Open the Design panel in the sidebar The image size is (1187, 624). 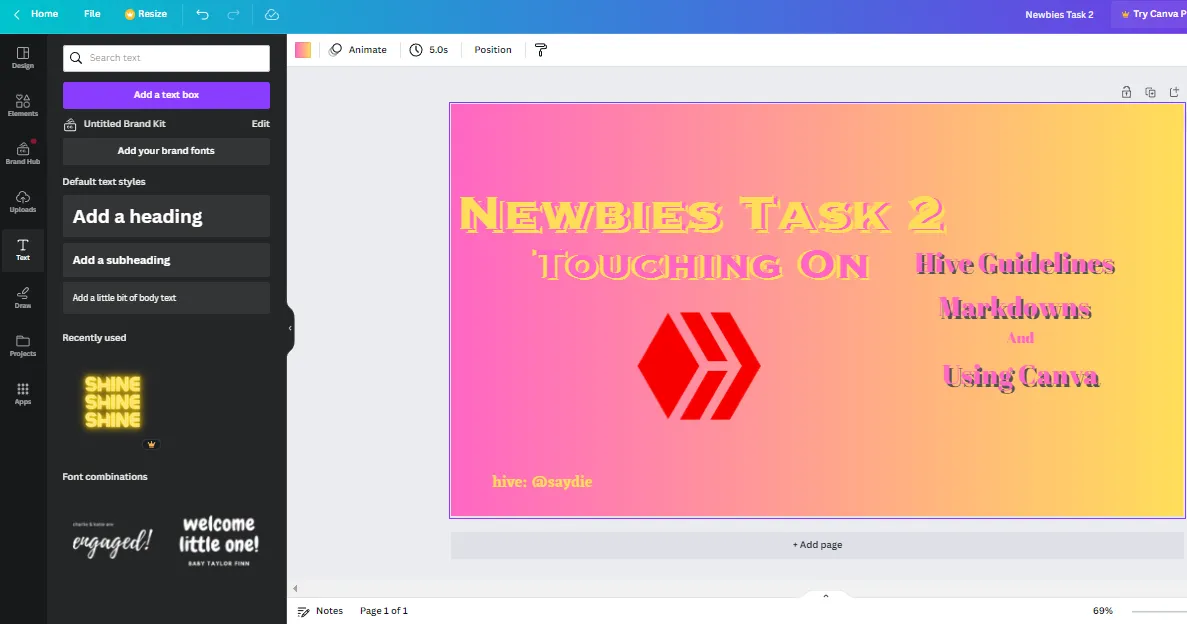[x=23, y=58]
